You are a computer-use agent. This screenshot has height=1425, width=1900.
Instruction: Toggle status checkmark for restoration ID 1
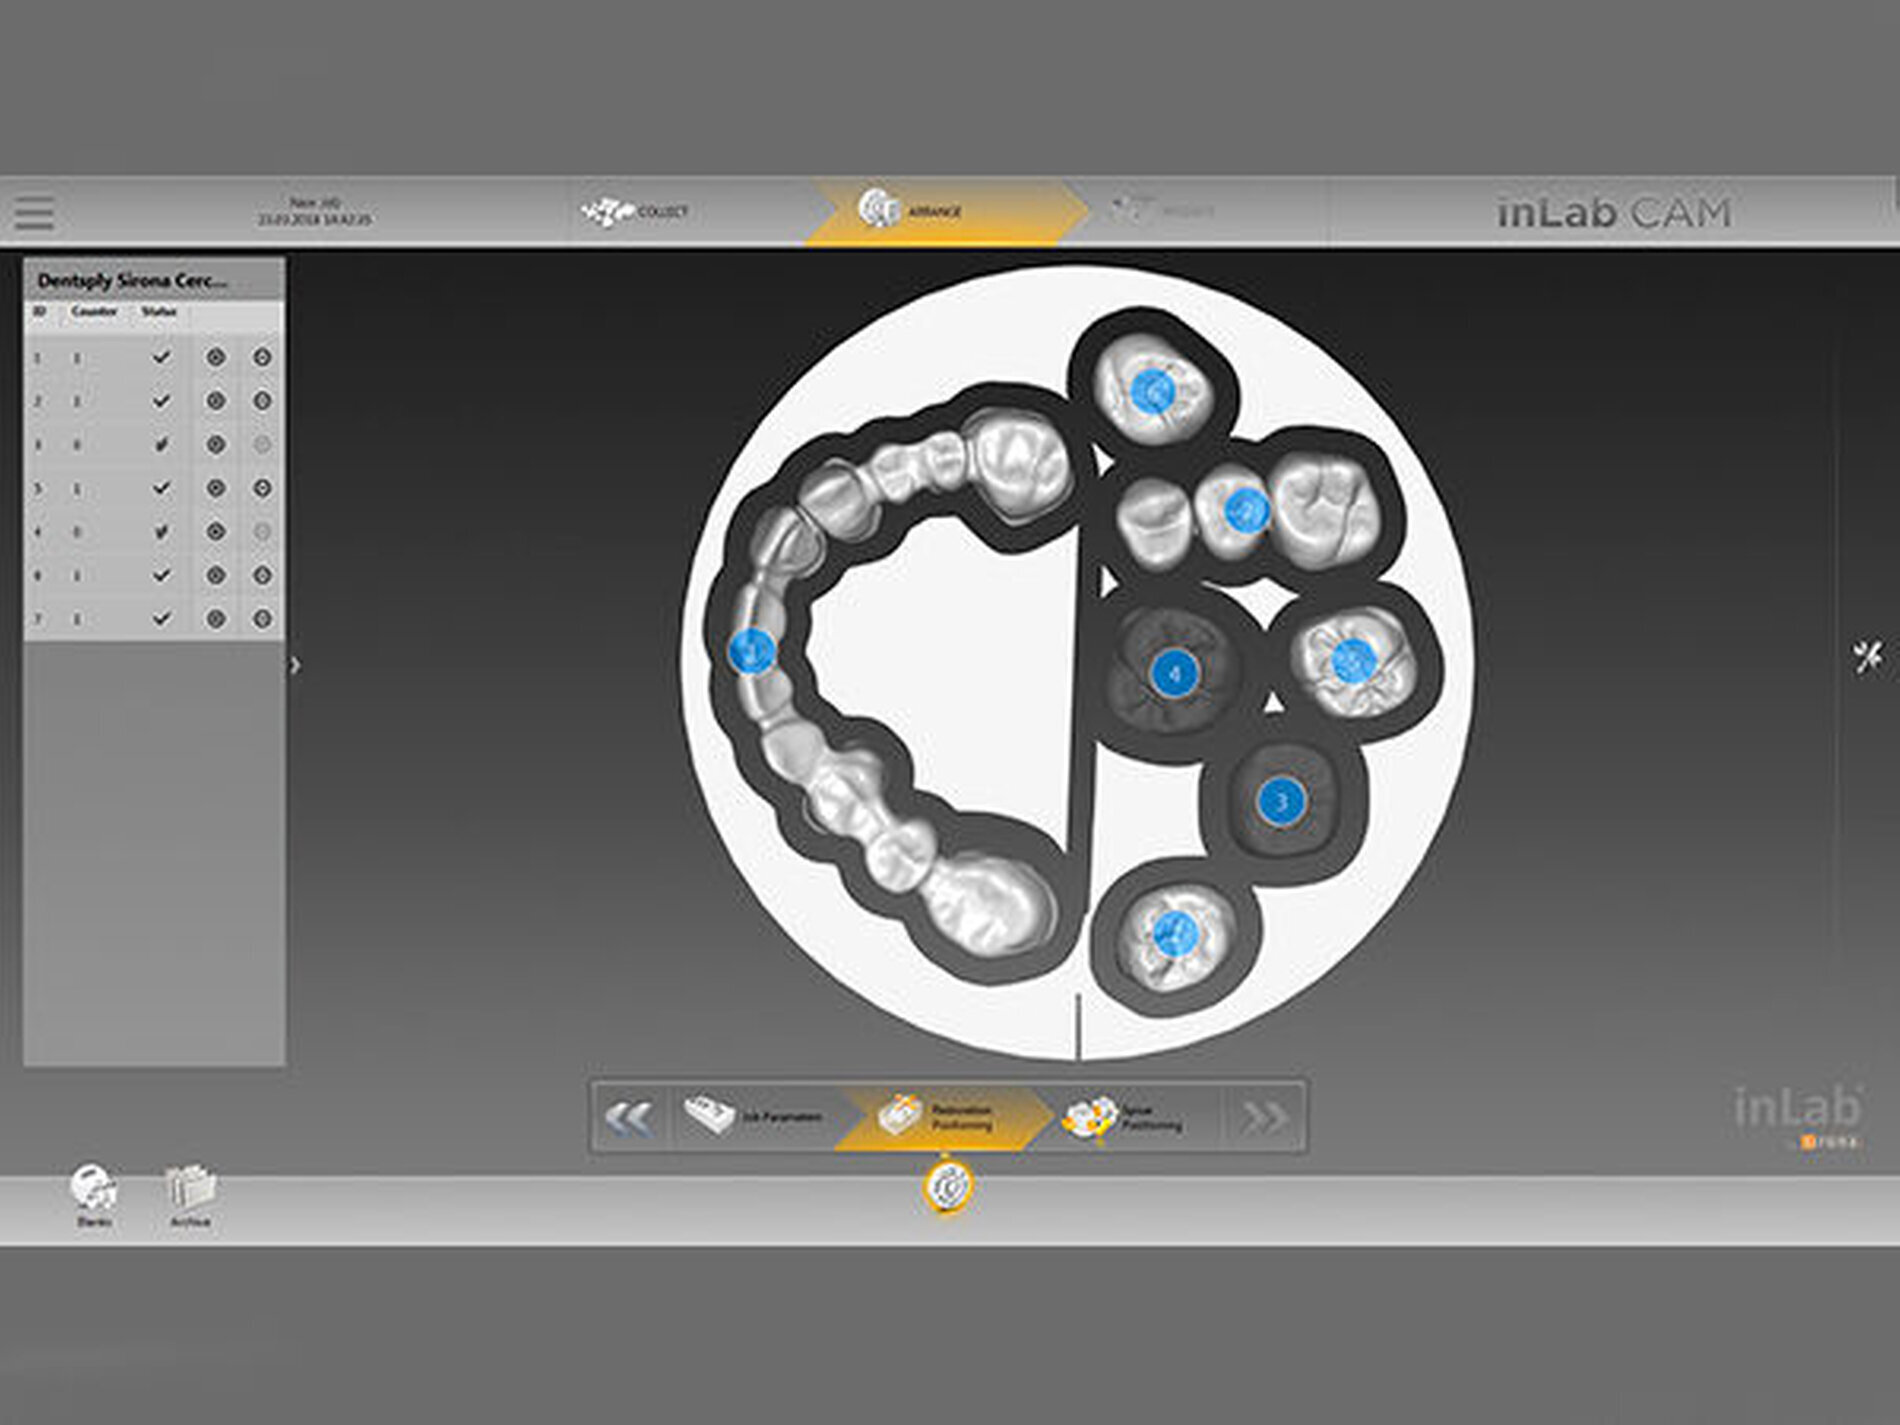(x=161, y=356)
